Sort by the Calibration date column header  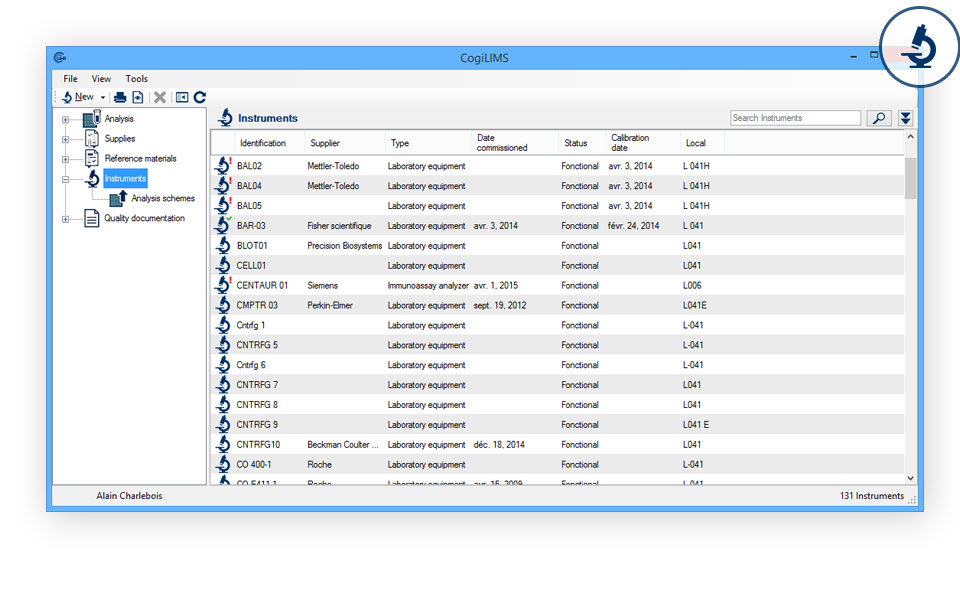(x=630, y=143)
